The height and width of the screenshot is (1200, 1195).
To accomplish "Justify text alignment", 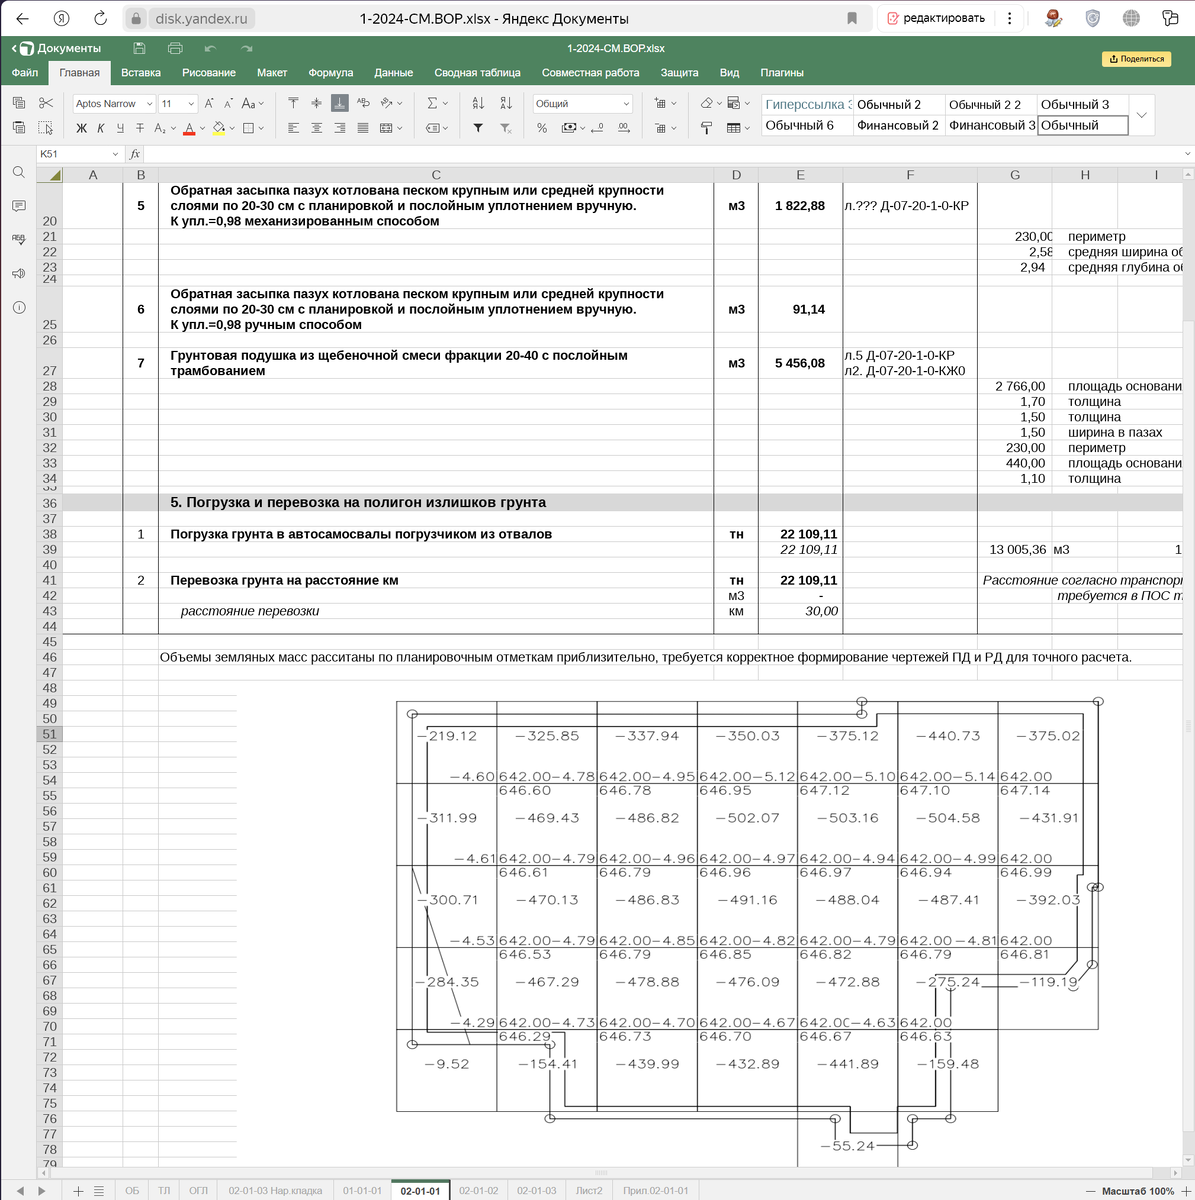I will point(363,128).
